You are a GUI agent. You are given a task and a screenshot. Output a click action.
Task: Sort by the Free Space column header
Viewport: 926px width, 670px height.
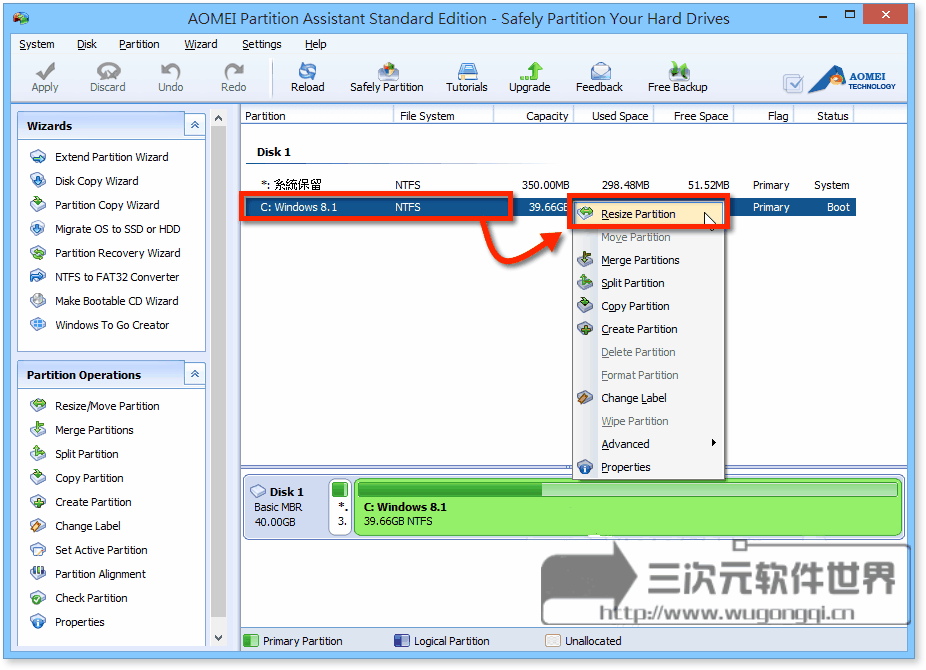pyautogui.click(x=694, y=116)
